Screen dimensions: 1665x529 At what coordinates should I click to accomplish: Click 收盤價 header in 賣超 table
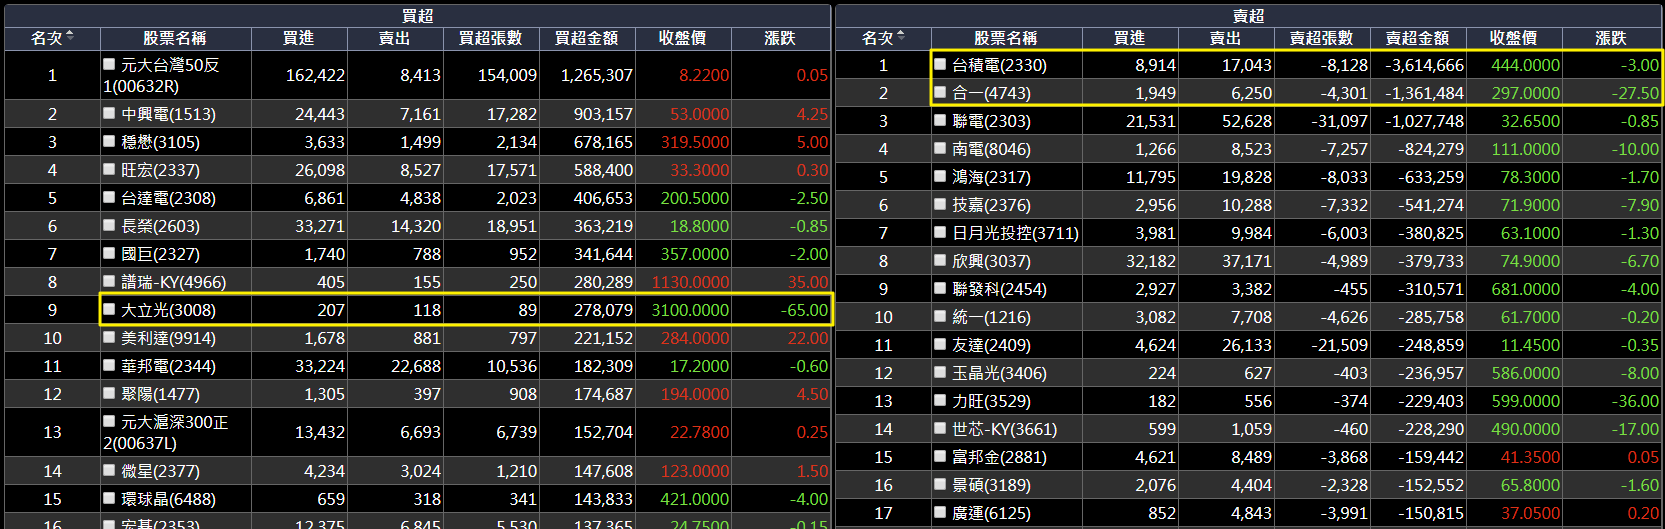[x=1514, y=38]
